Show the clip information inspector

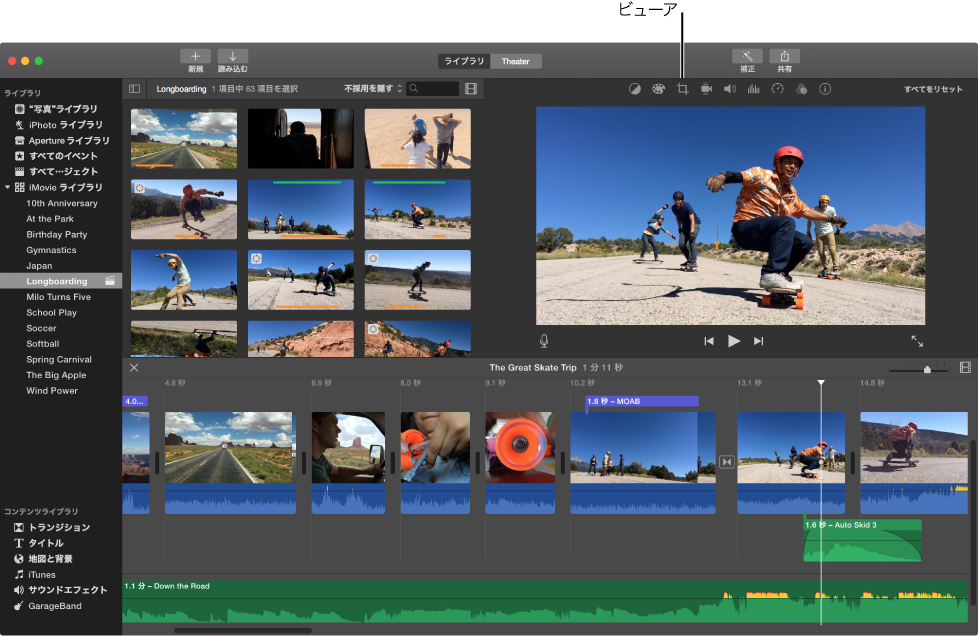point(825,89)
